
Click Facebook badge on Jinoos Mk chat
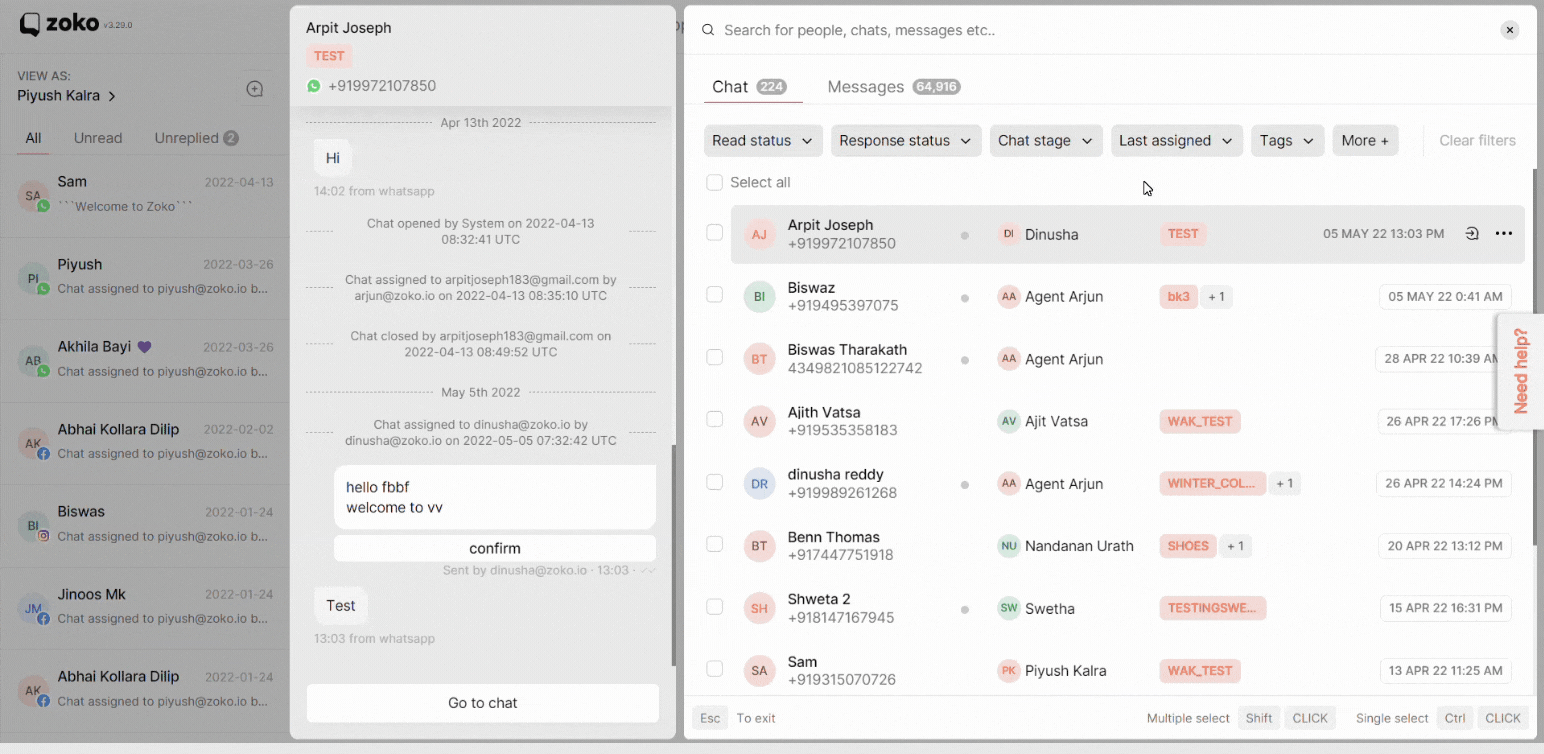[x=43, y=619]
